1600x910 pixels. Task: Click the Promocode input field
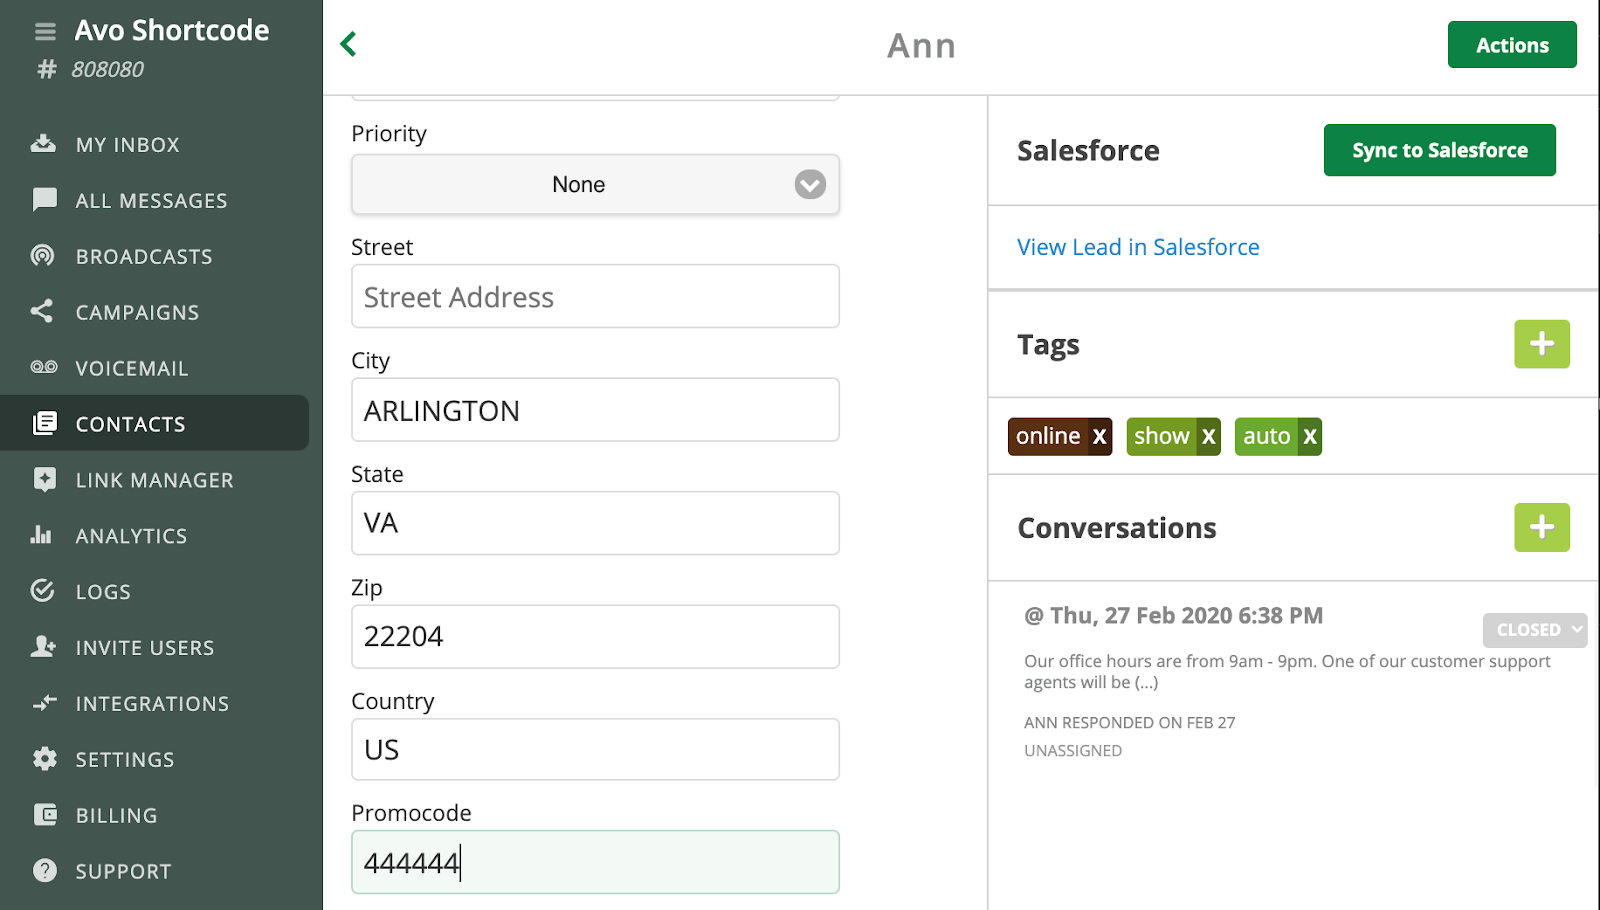[595, 861]
